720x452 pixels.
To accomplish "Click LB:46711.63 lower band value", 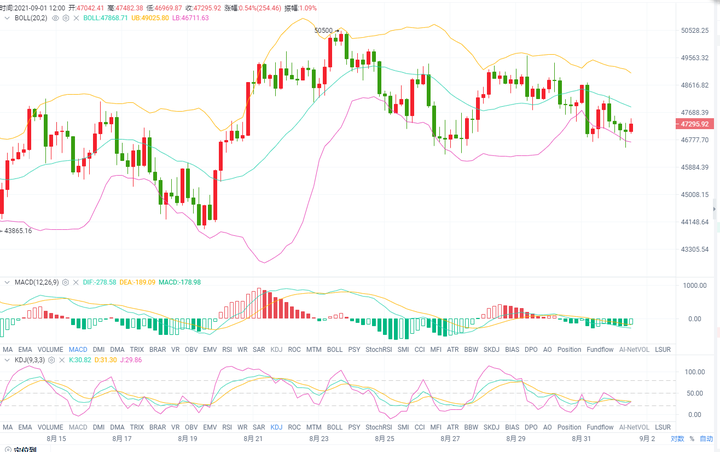I will 191,18.
